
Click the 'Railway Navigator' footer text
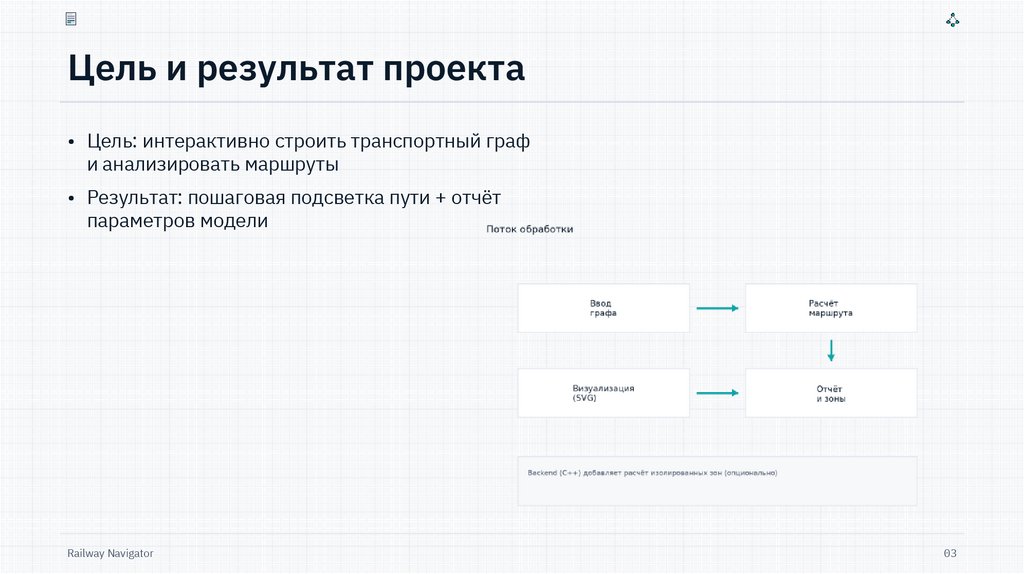110,553
